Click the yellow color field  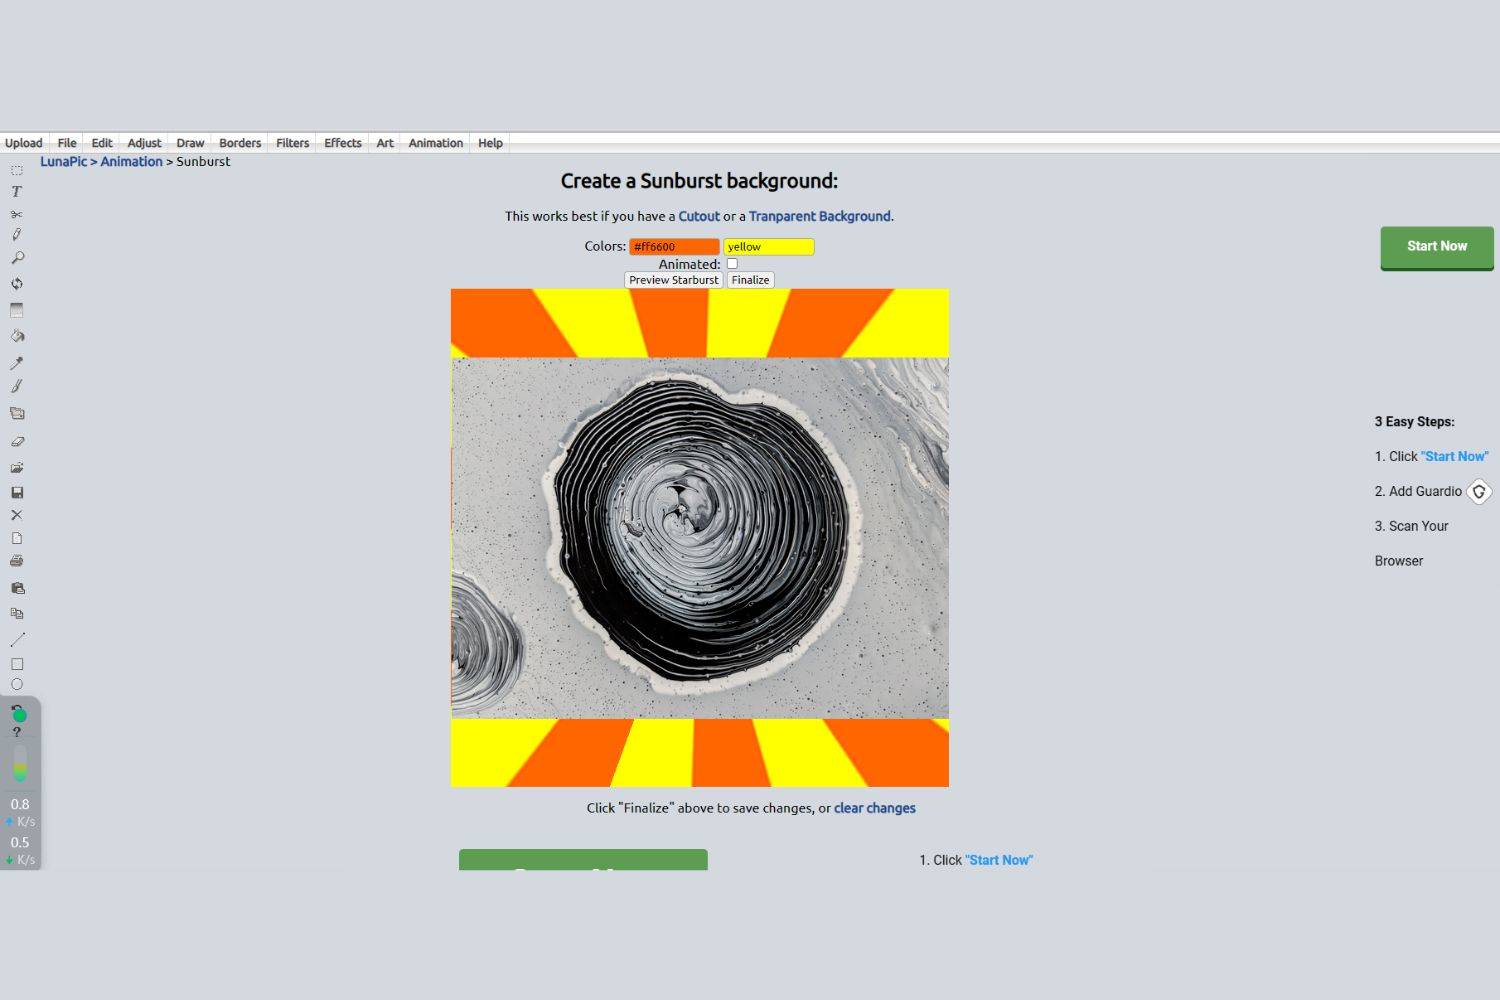pos(769,247)
